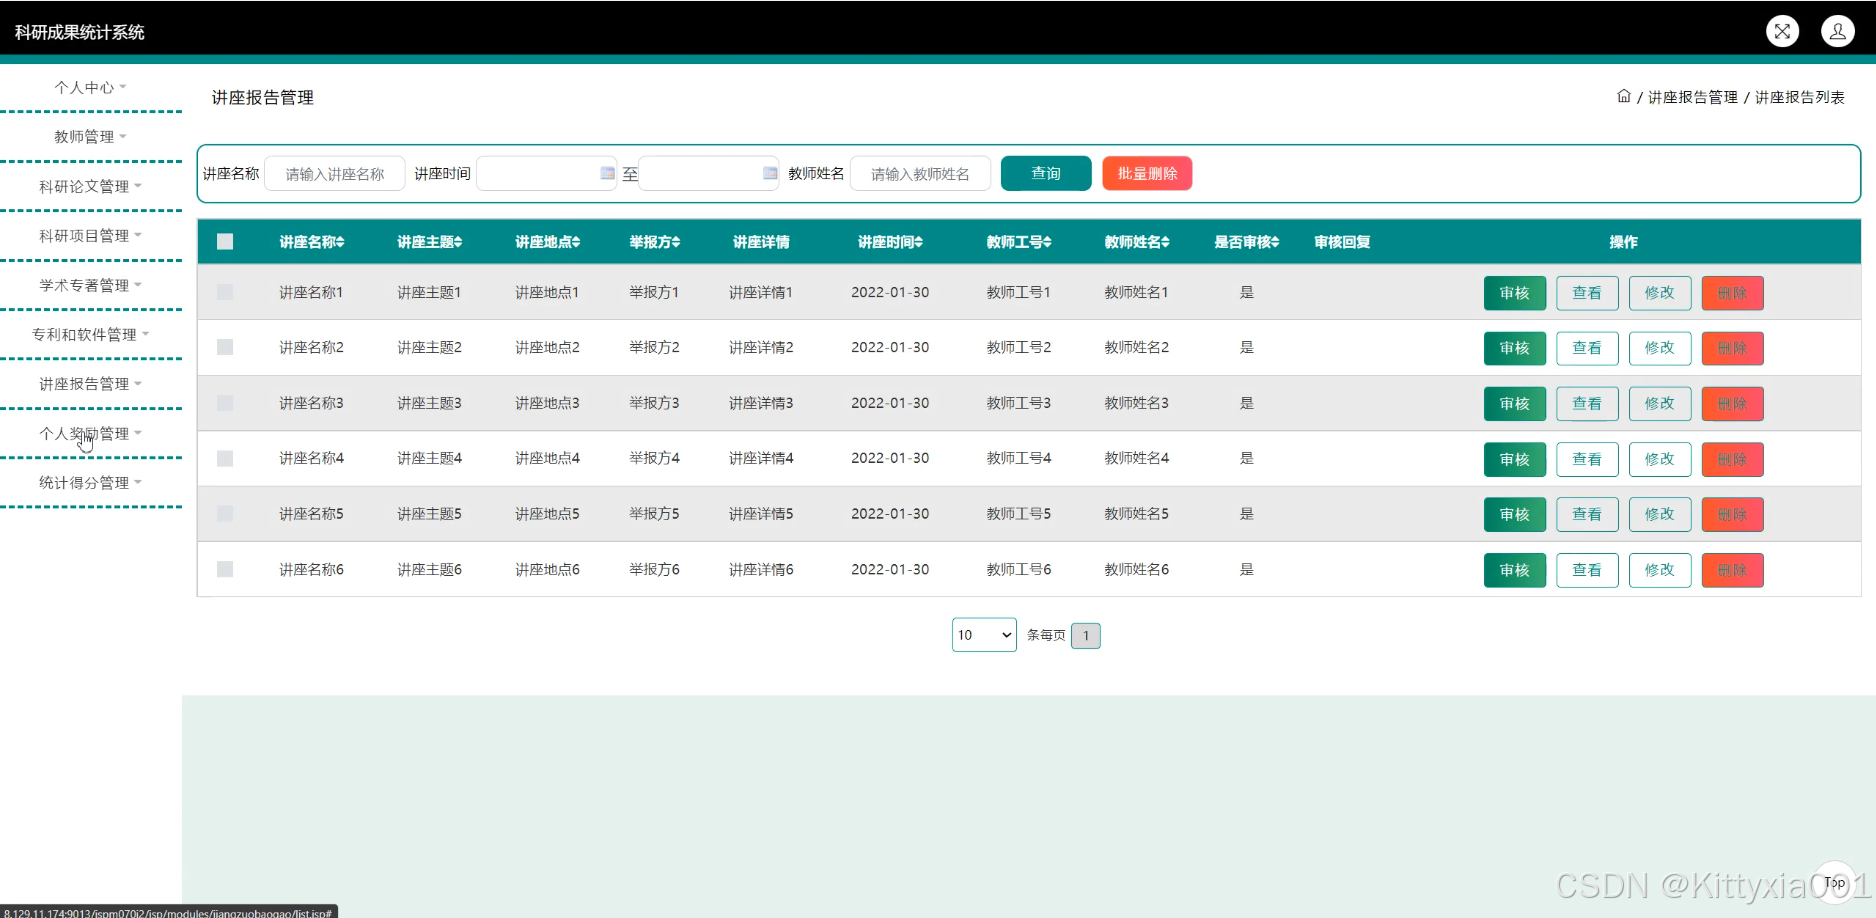Click the Top scroll-to-top button
The height and width of the screenshot is (918, 1876).
point(1834,882)
